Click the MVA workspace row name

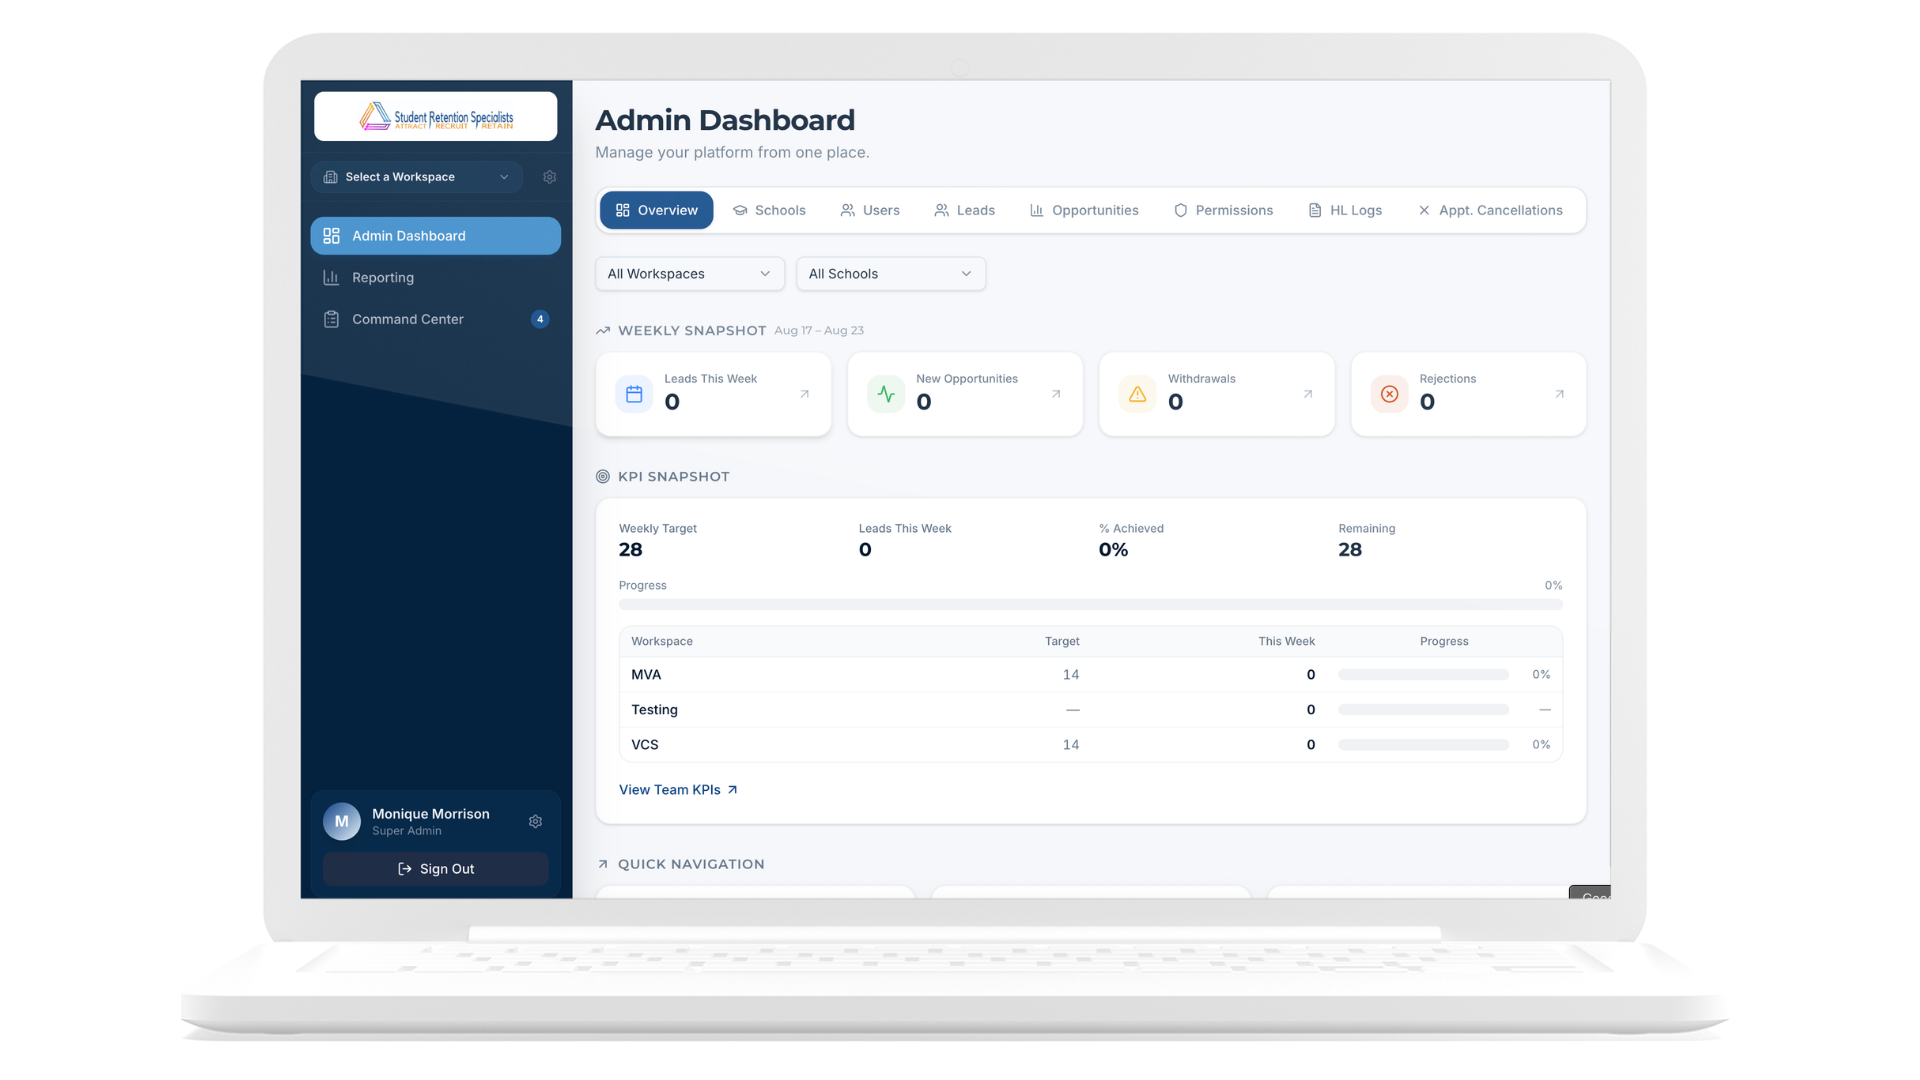point(646,675)
